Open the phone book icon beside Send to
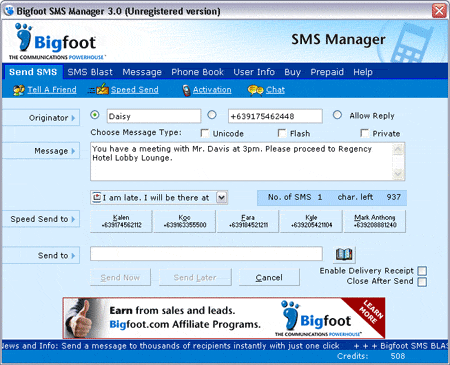 (344, 254)
